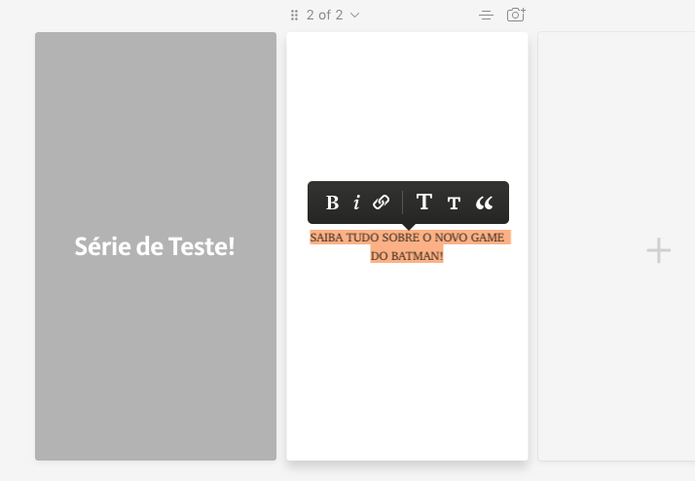Viewport: 695px width, 481px height.
Task: Open the "2 of 2" card selector
Action: [325, 15]
